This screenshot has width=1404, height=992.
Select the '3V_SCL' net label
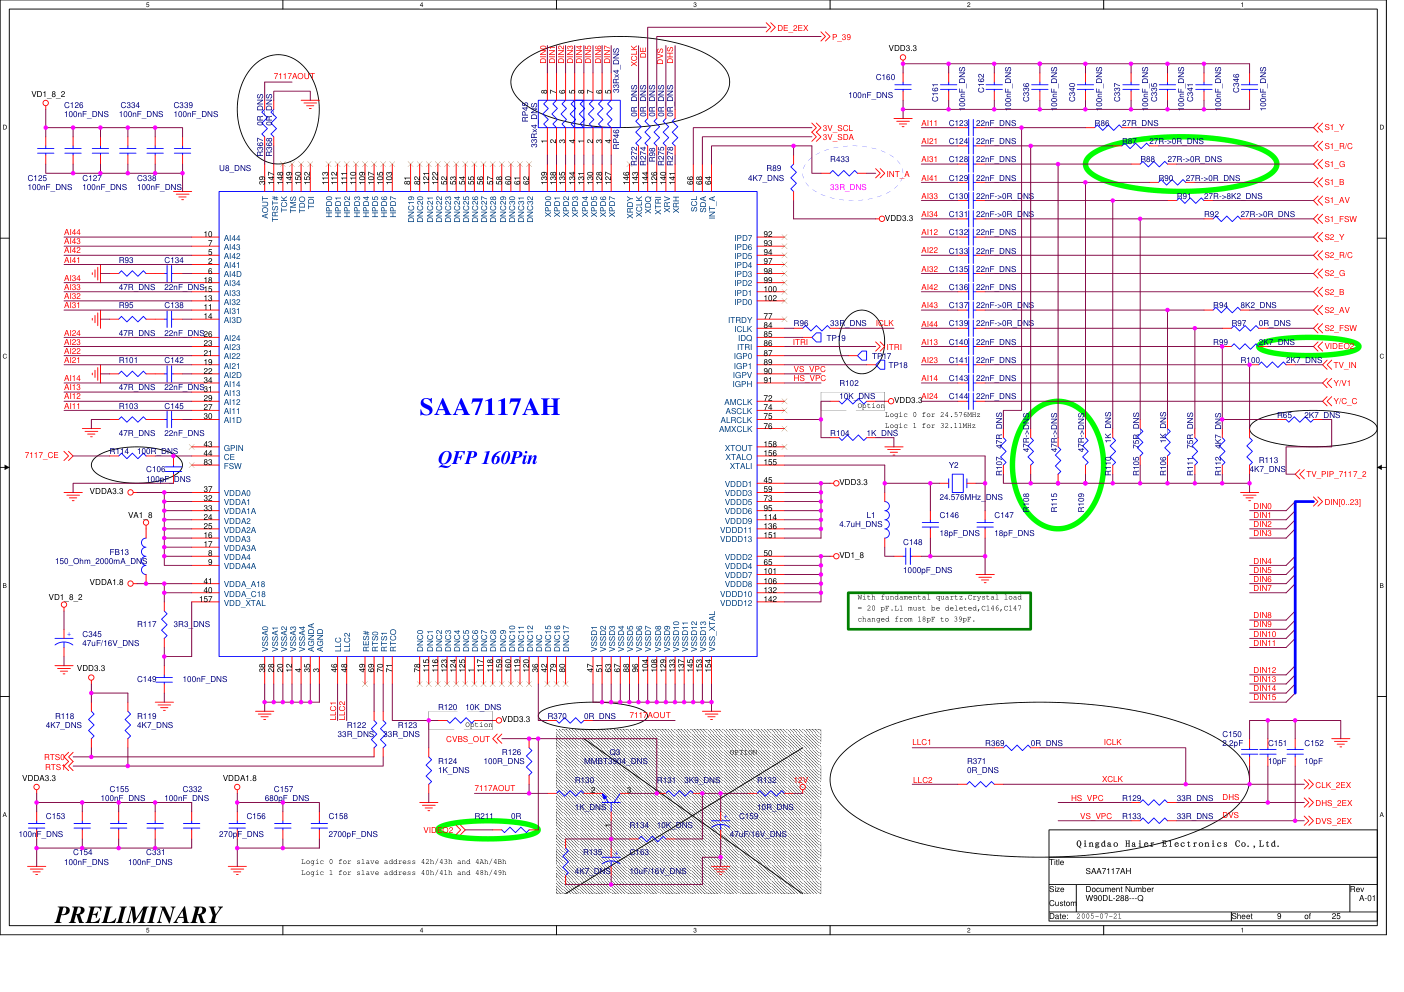[x=838, y=128]
